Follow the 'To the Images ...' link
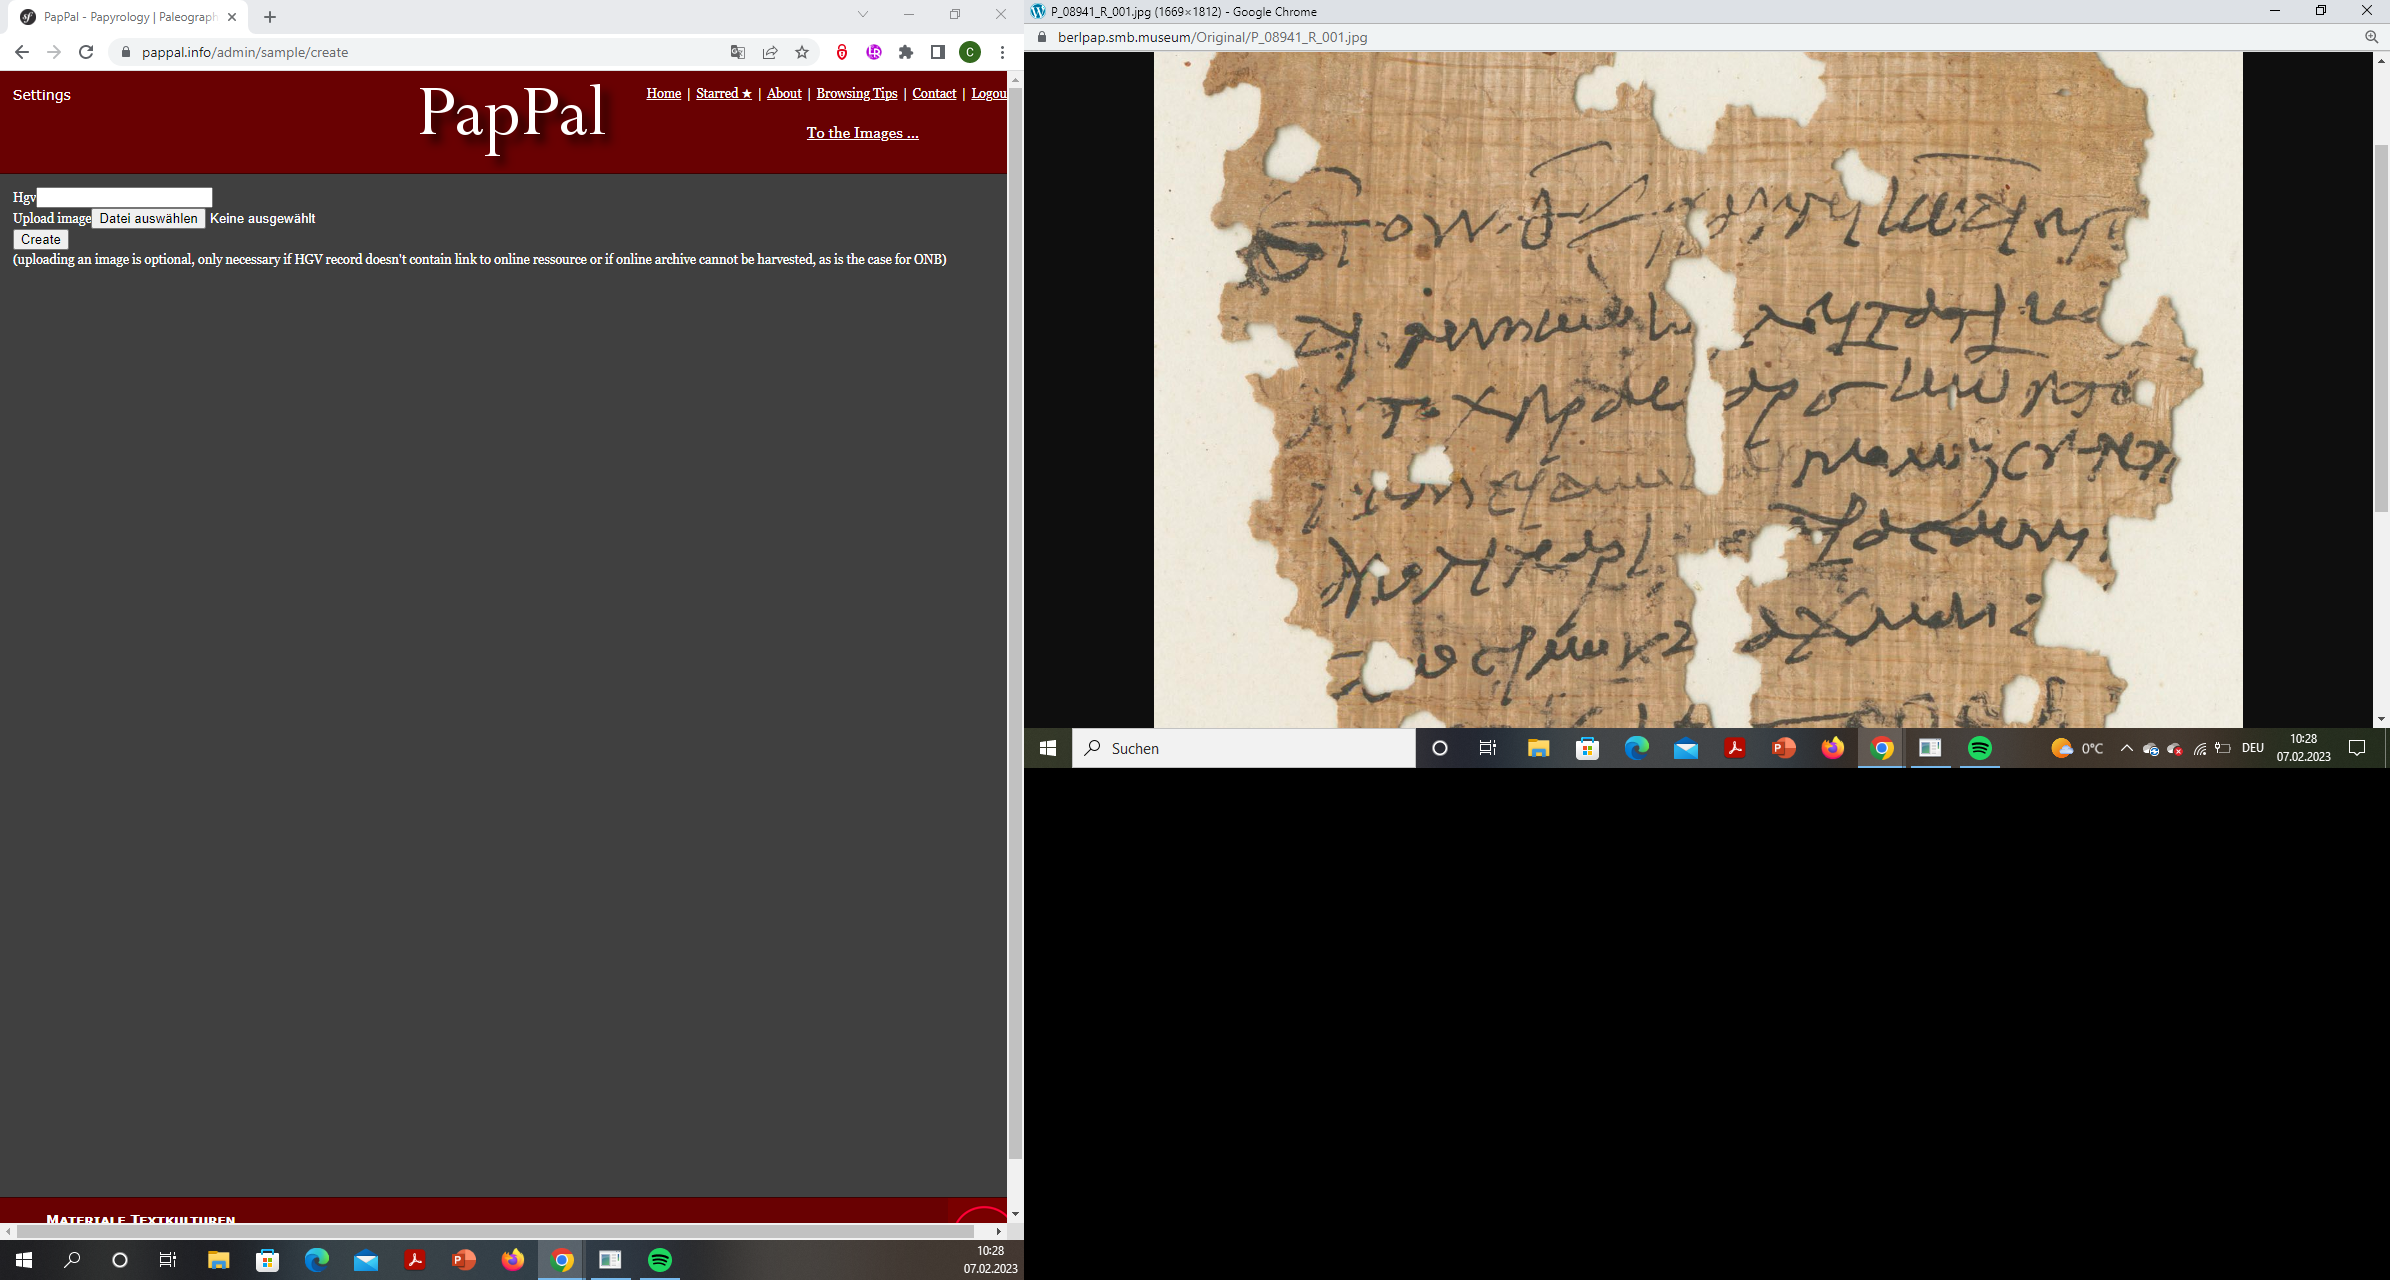 [x=863, y=133]
